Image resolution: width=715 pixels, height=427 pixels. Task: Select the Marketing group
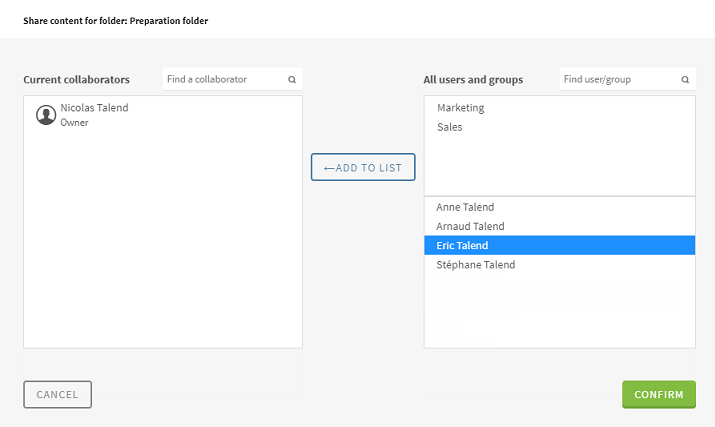coord(461,108)
